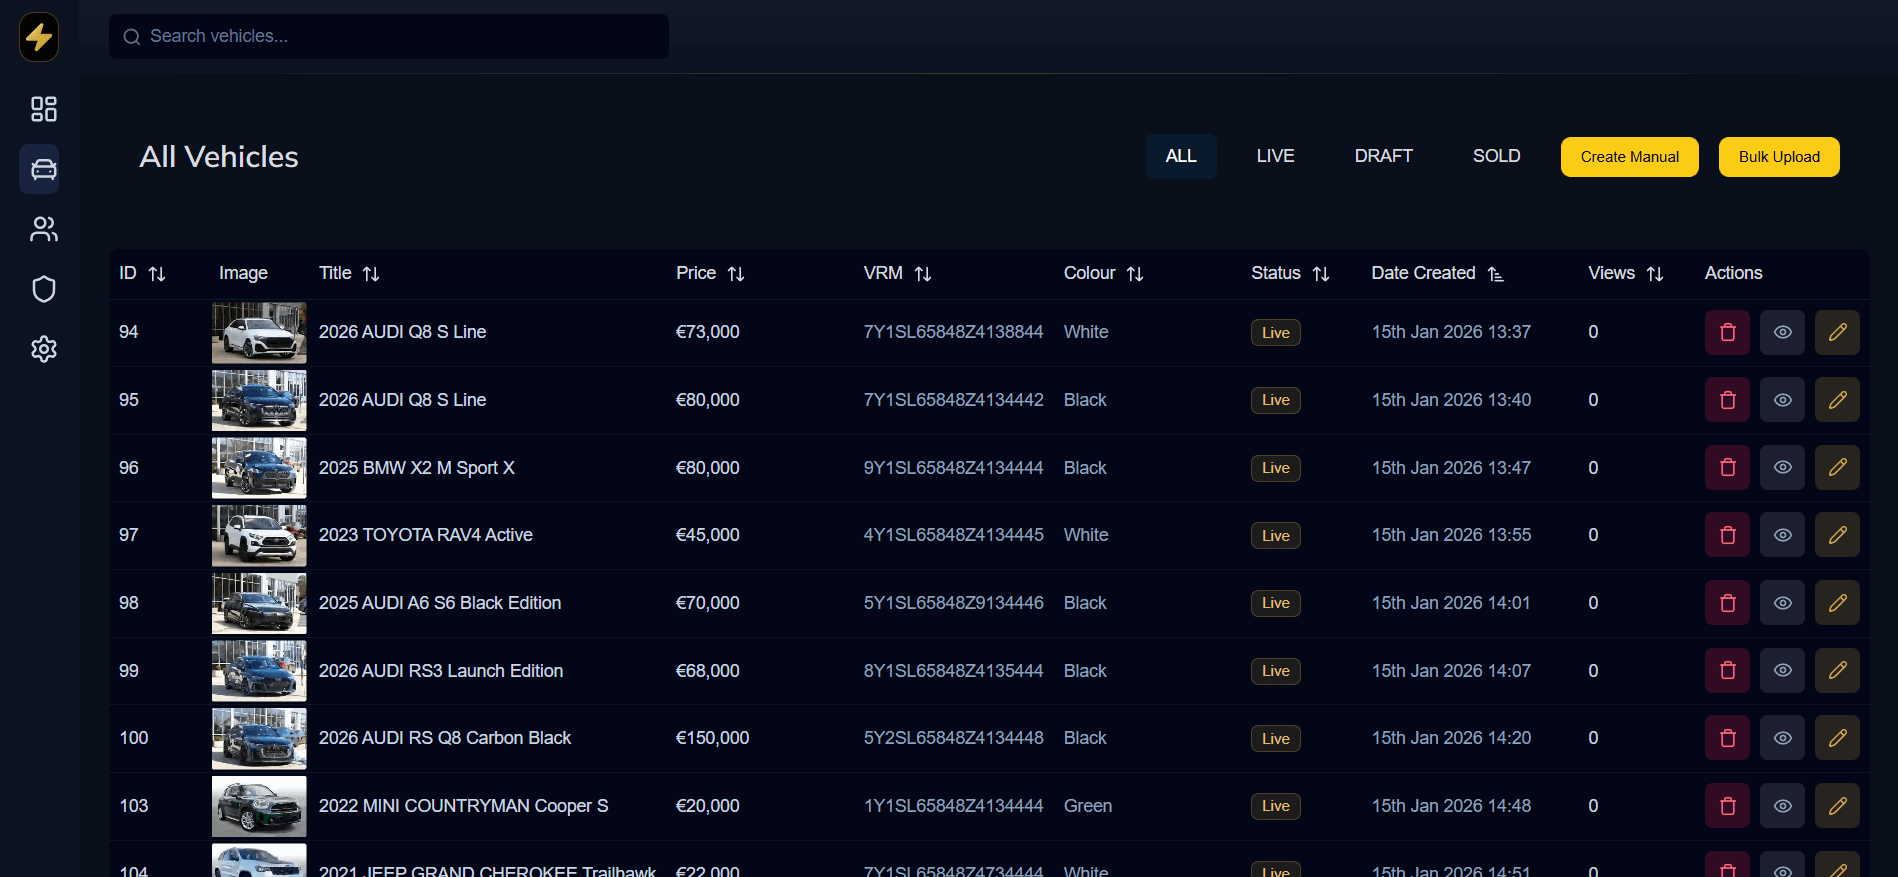
Task: Open the dashboard grid icon in sidebar
Action: pos(44,109)
